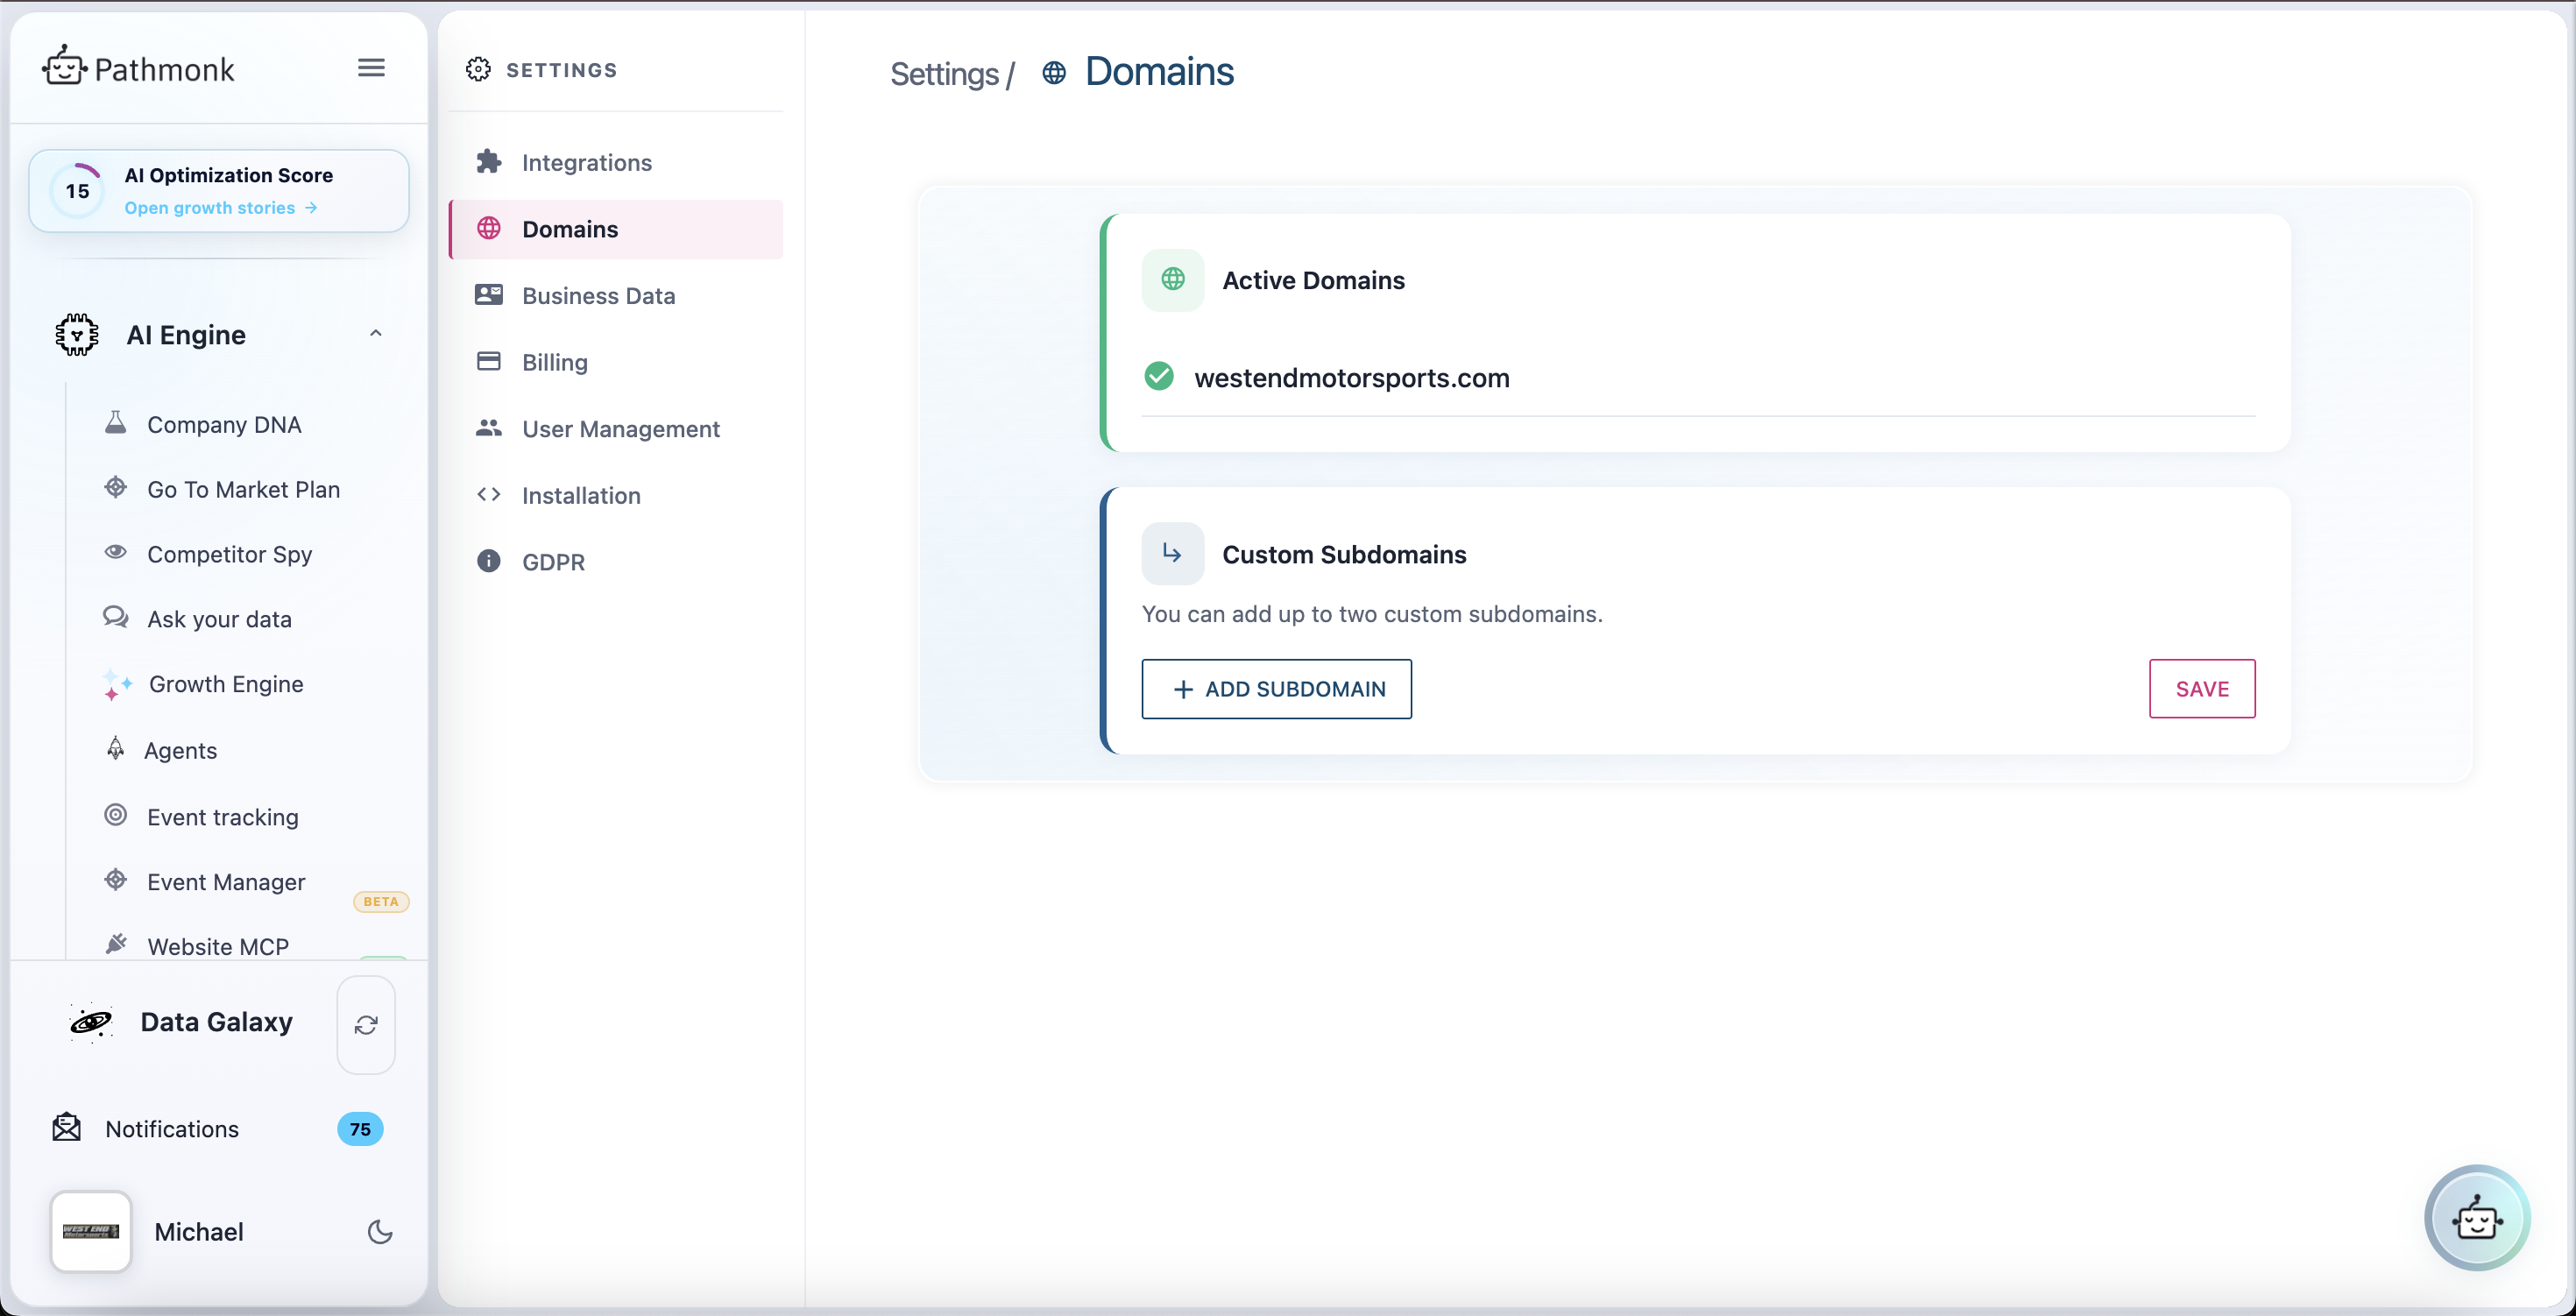Click the AI Optimization Score 15 gauge

pos(78,191)
